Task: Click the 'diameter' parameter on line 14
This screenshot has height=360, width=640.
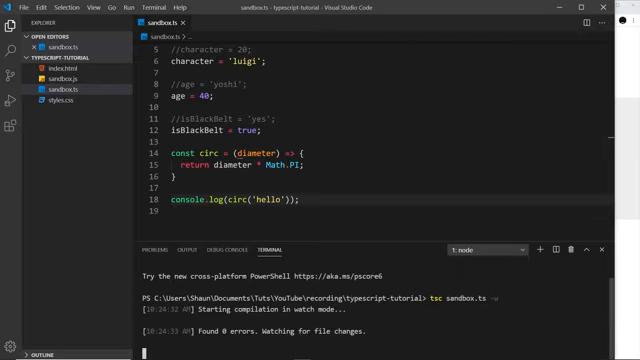Action: tap(256, 153)
